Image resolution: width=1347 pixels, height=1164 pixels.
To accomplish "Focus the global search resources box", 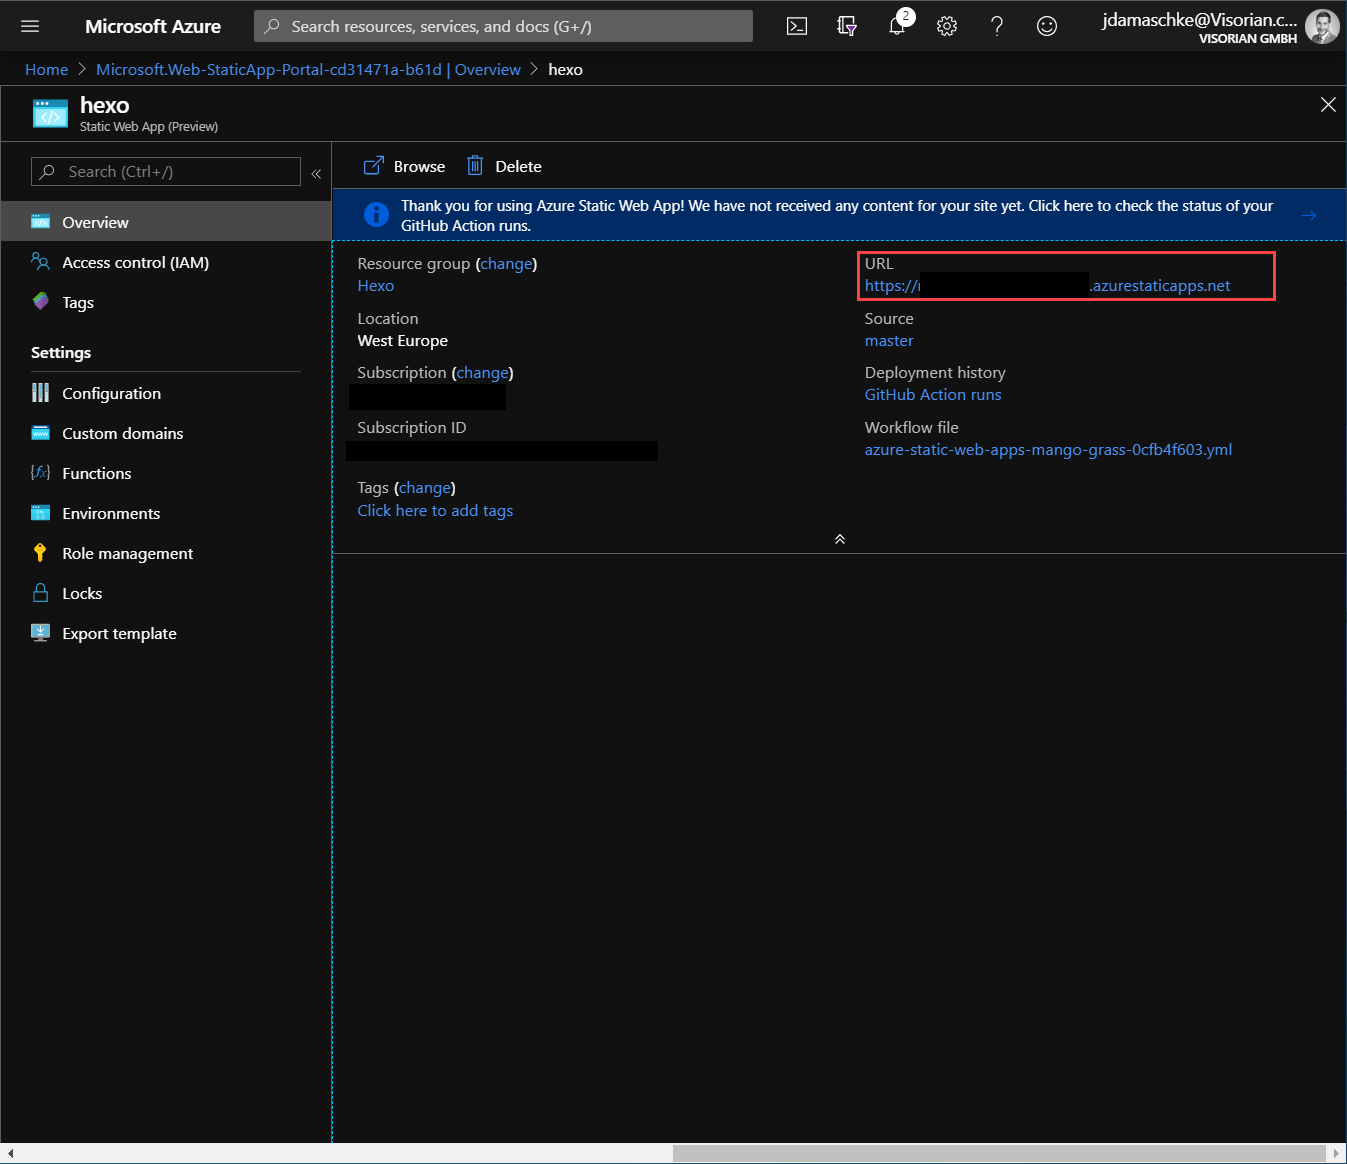I will [503, 26].
